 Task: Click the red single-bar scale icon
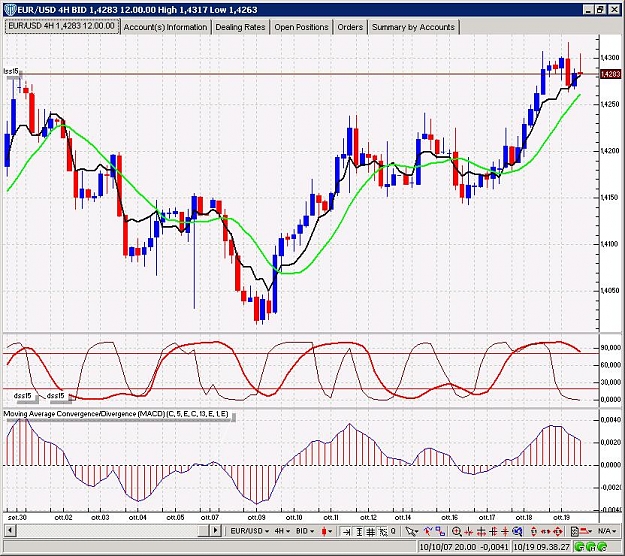point(505,532)
